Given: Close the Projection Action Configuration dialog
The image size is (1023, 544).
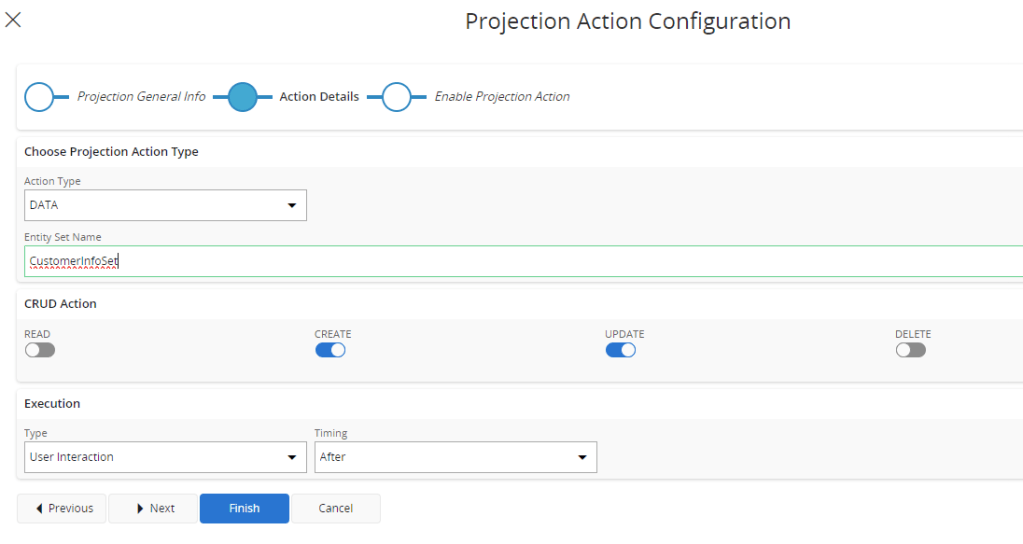Looking at the screenshot, I should [13, 20].
